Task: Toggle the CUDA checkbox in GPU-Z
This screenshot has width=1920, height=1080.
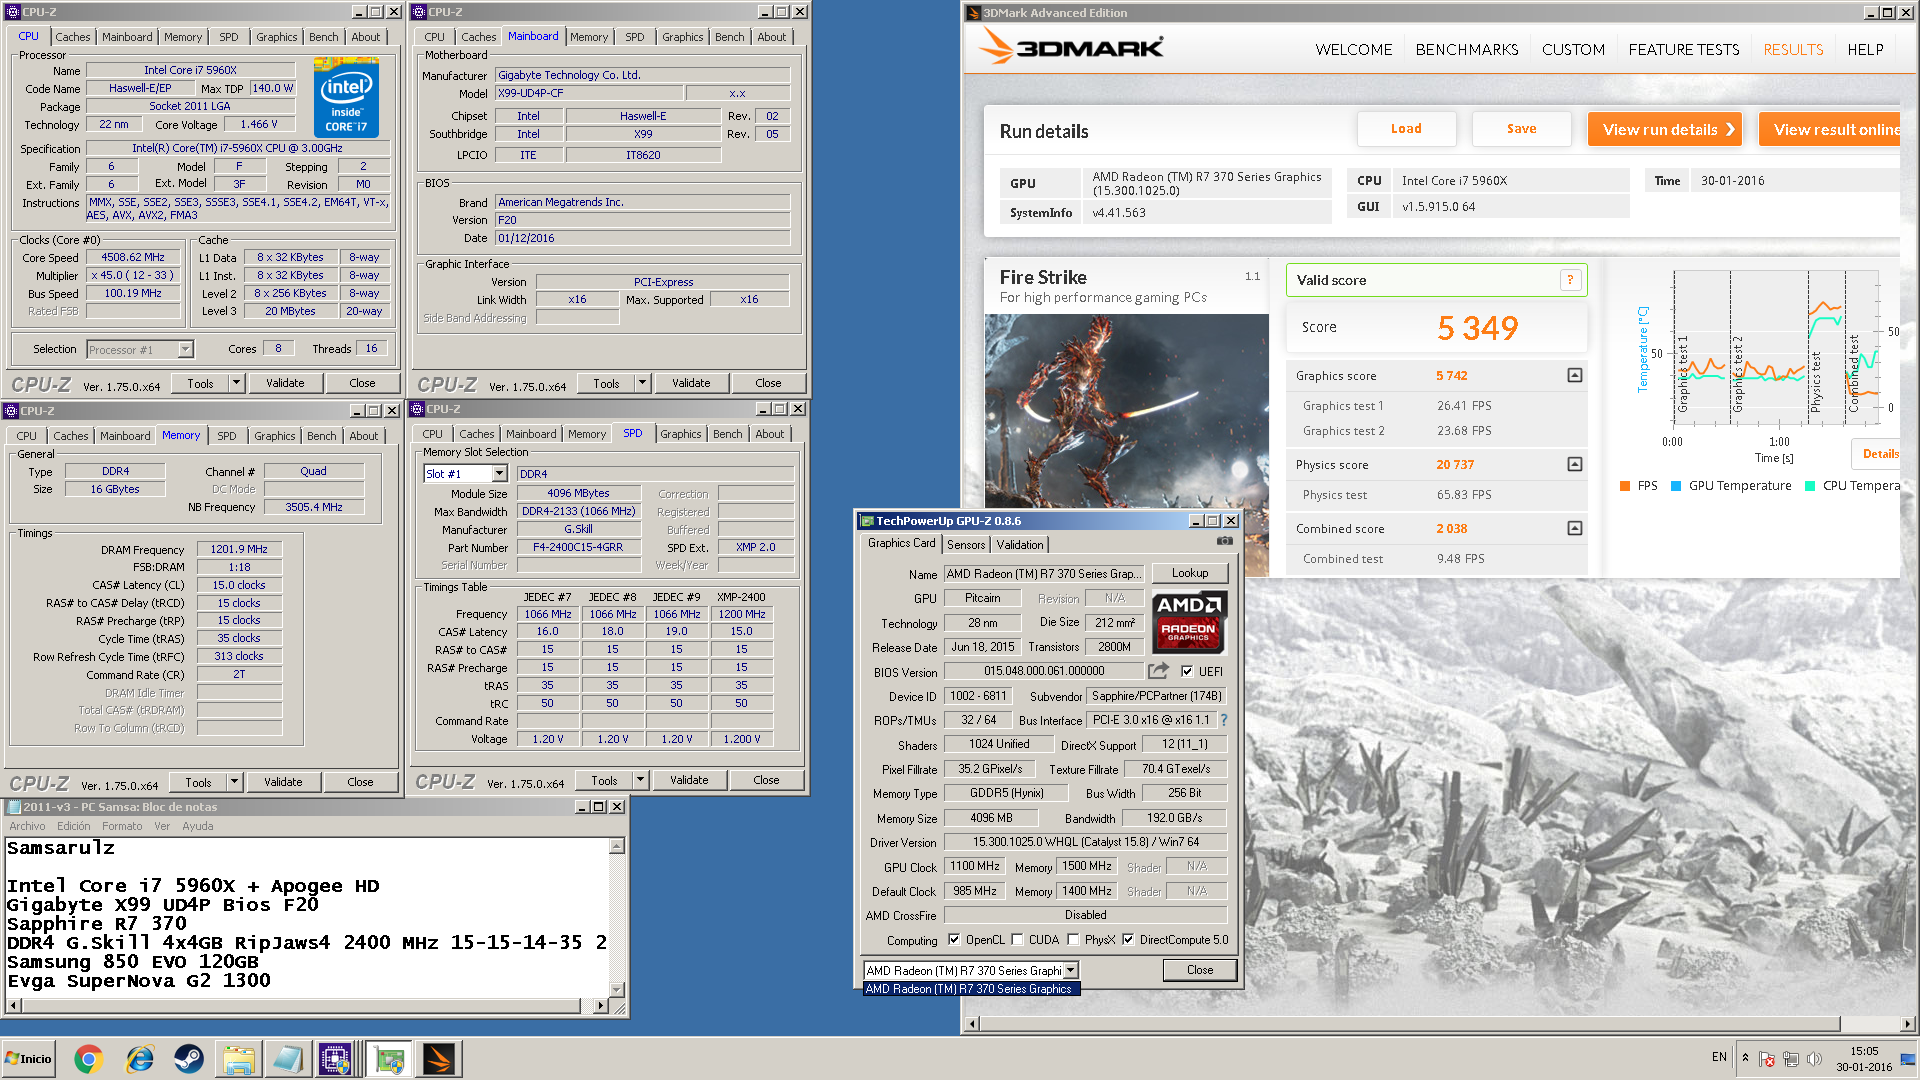Action: coord(1017,939)
